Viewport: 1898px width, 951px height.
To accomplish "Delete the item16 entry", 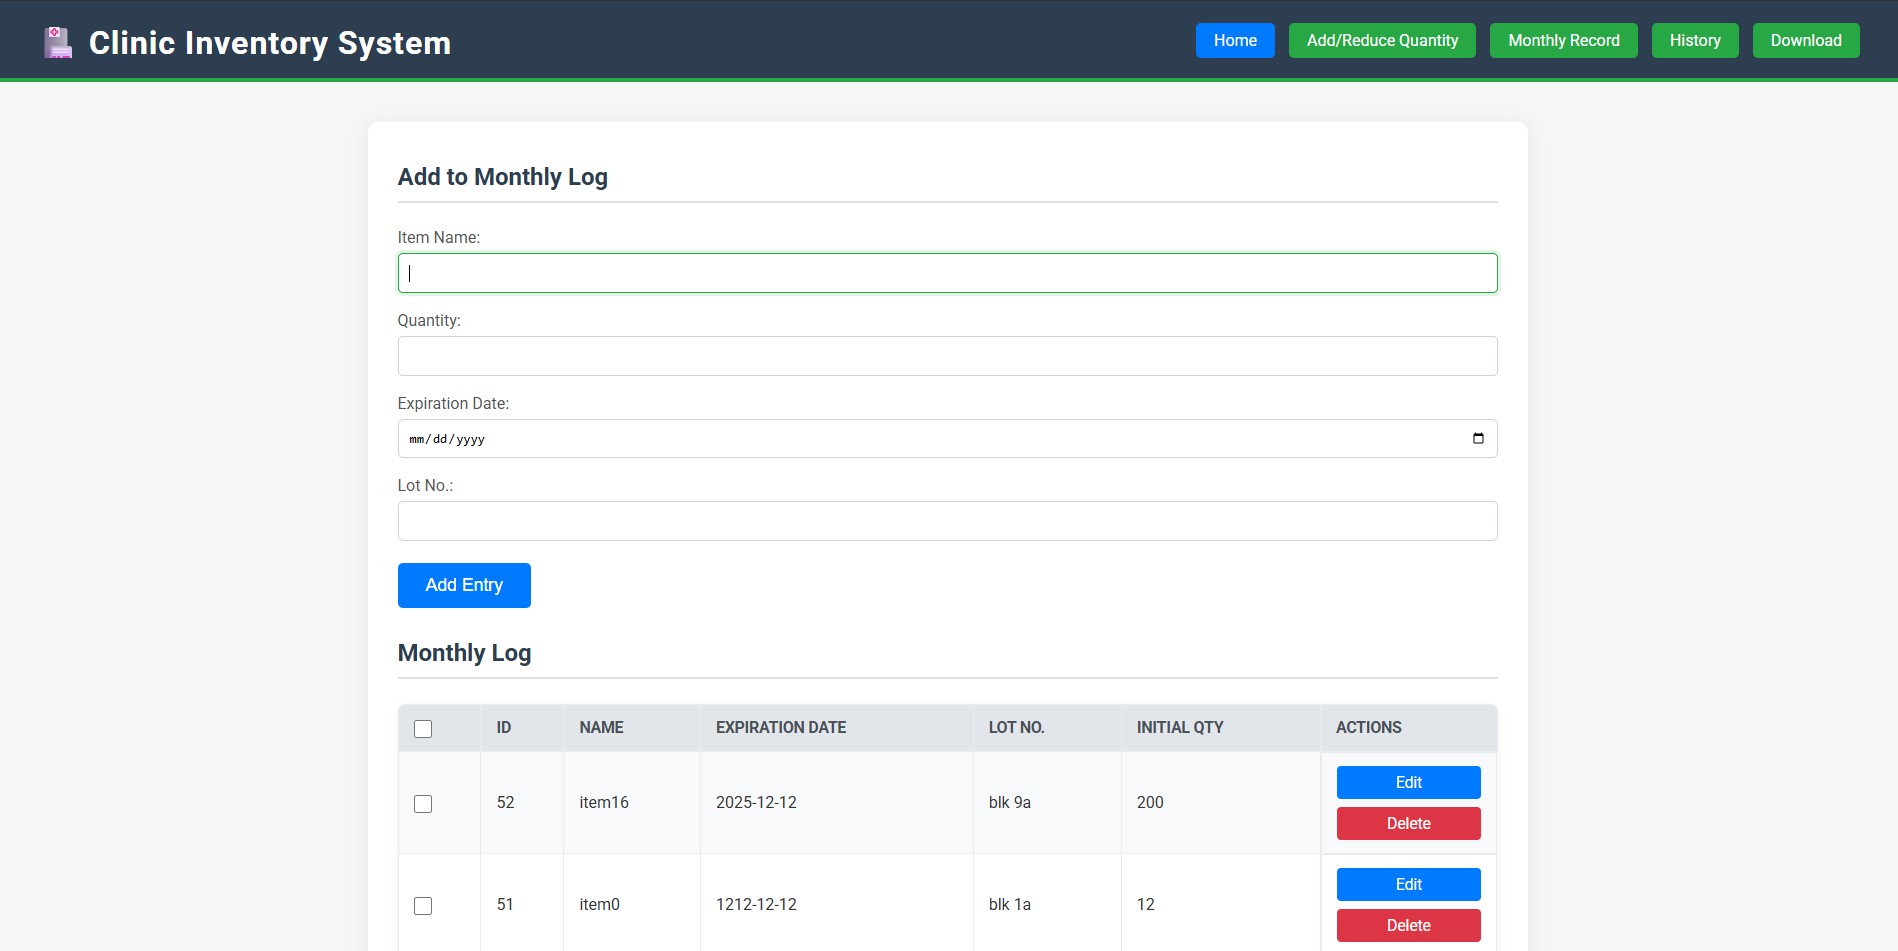I will coord(1407,824).
